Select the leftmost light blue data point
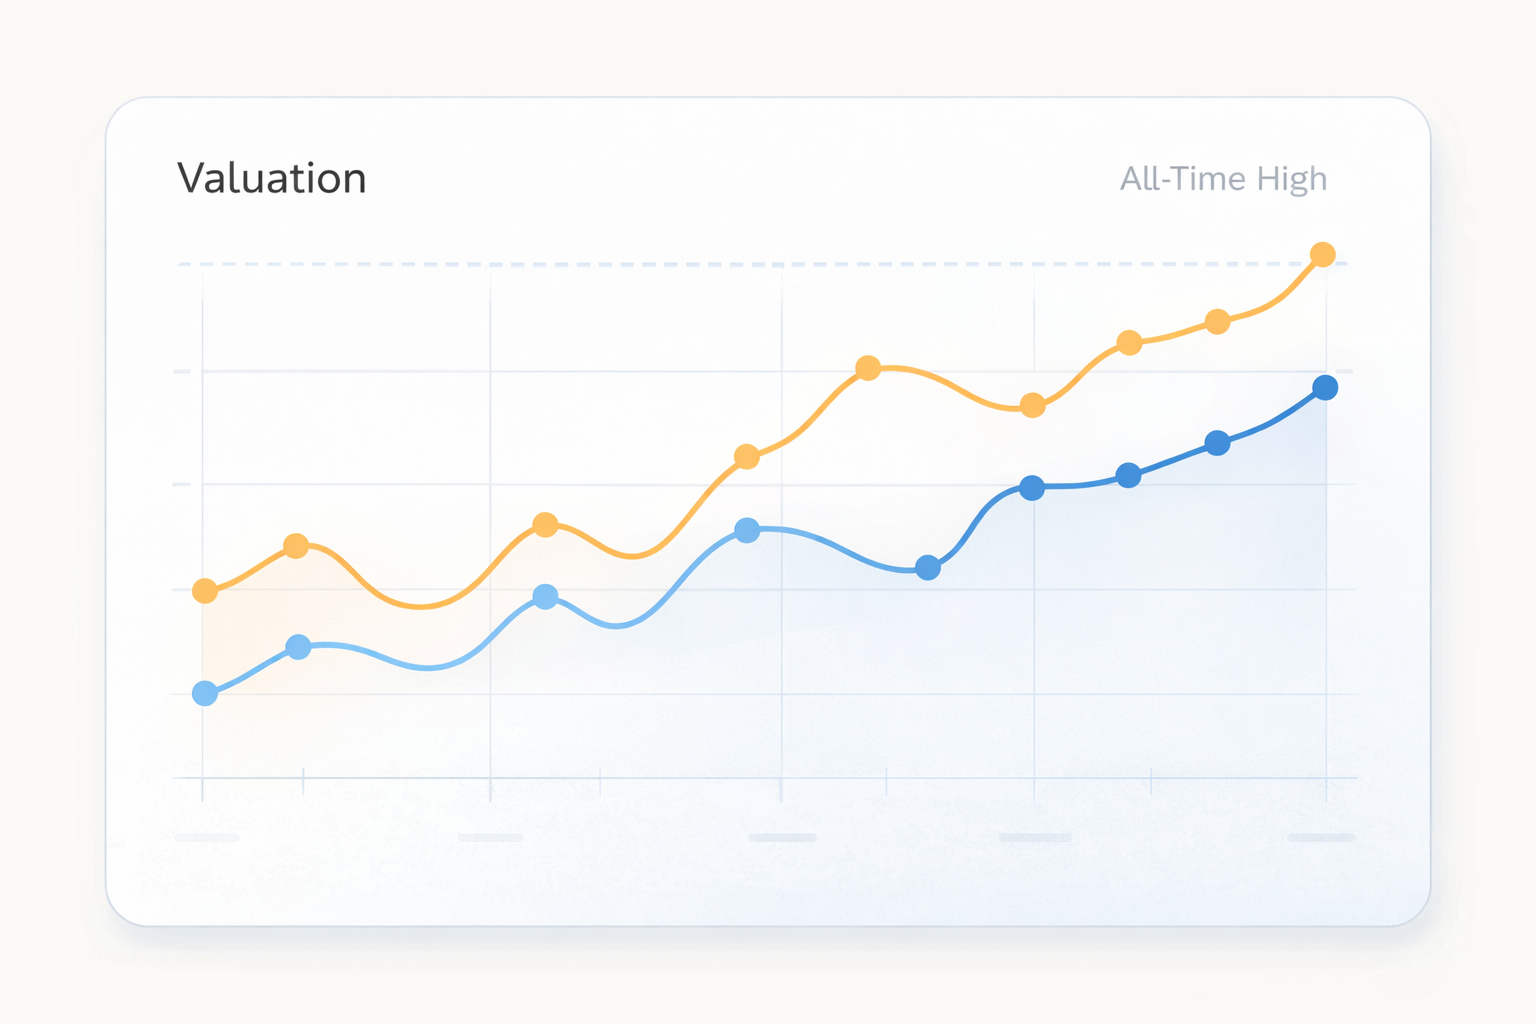The width and height of the screenshot is (1536, 1024). point(205,693)
